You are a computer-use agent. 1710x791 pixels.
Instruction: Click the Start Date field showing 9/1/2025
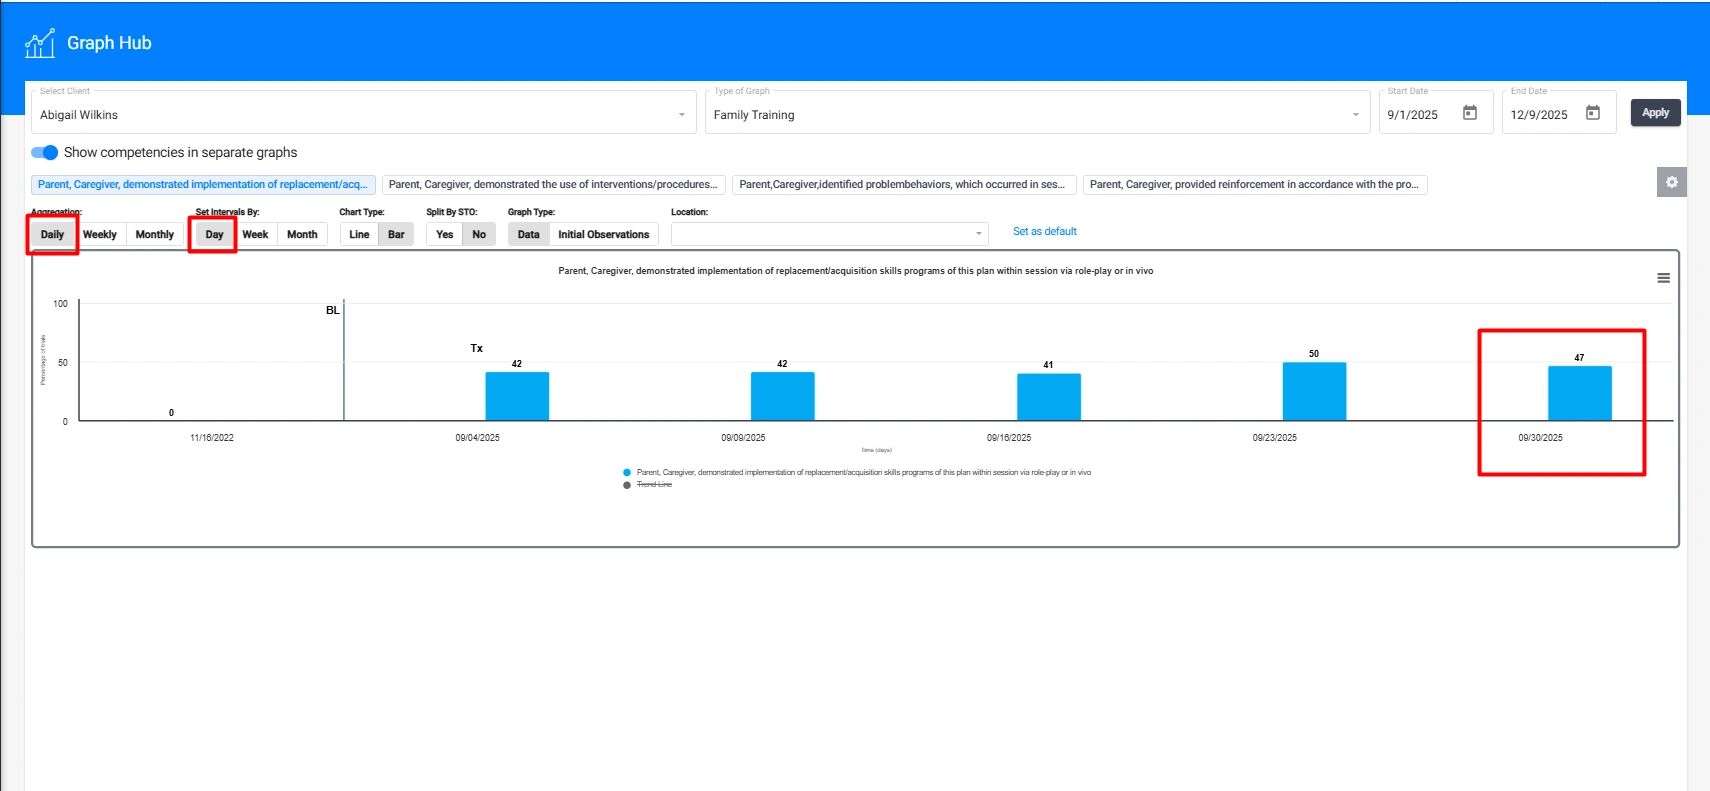[x=1435, y=114]
